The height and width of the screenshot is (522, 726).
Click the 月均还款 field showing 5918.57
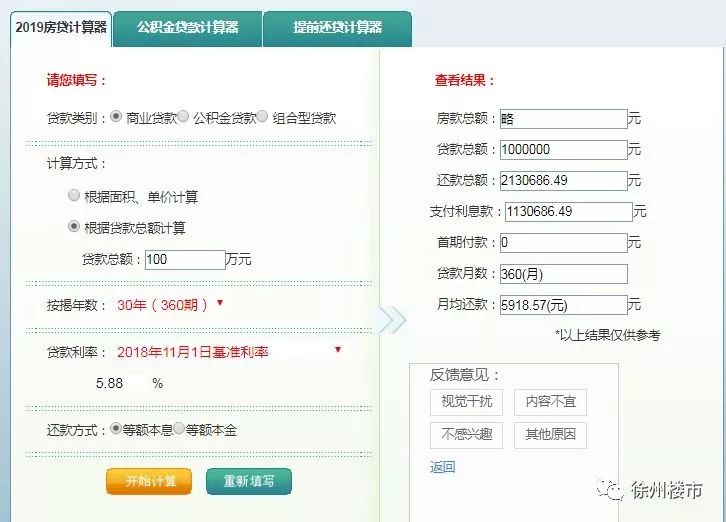[563, 305]
